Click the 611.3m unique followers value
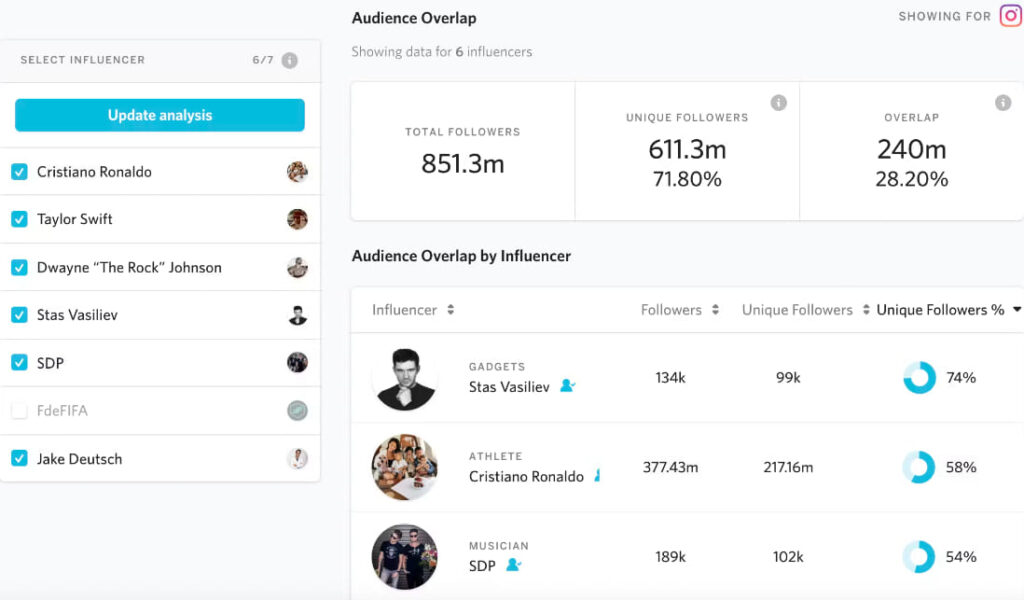Viewport: 1024px width, 600px height. (x=687, y=150)
